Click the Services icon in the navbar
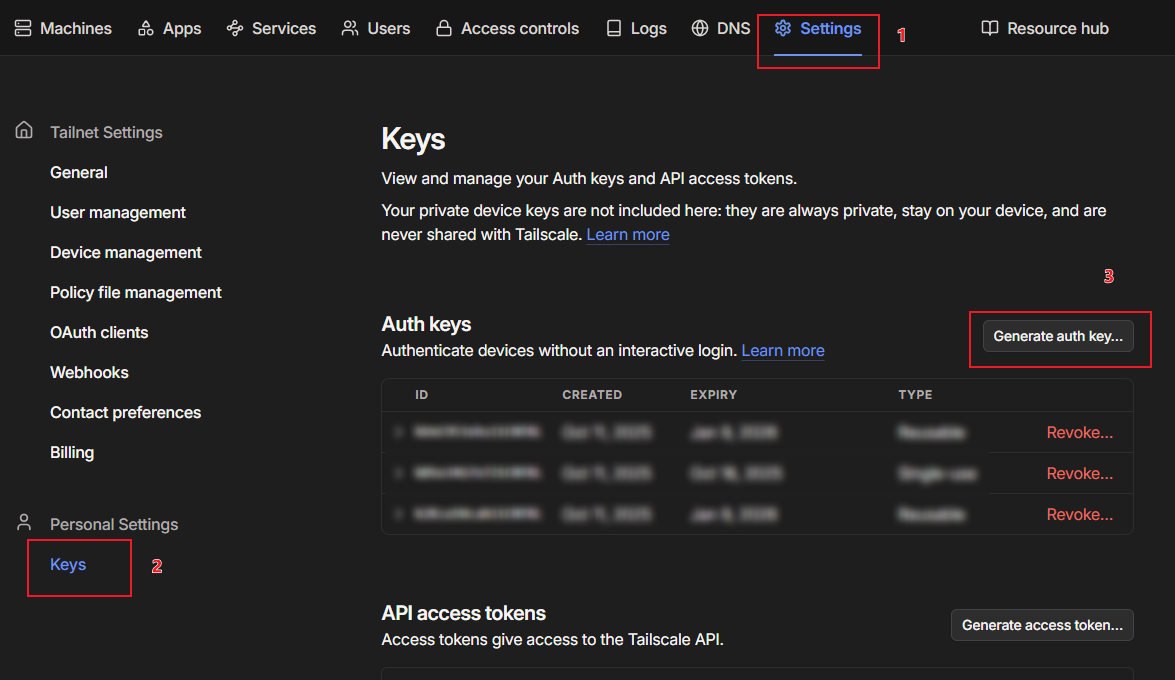 coord(235,28)
